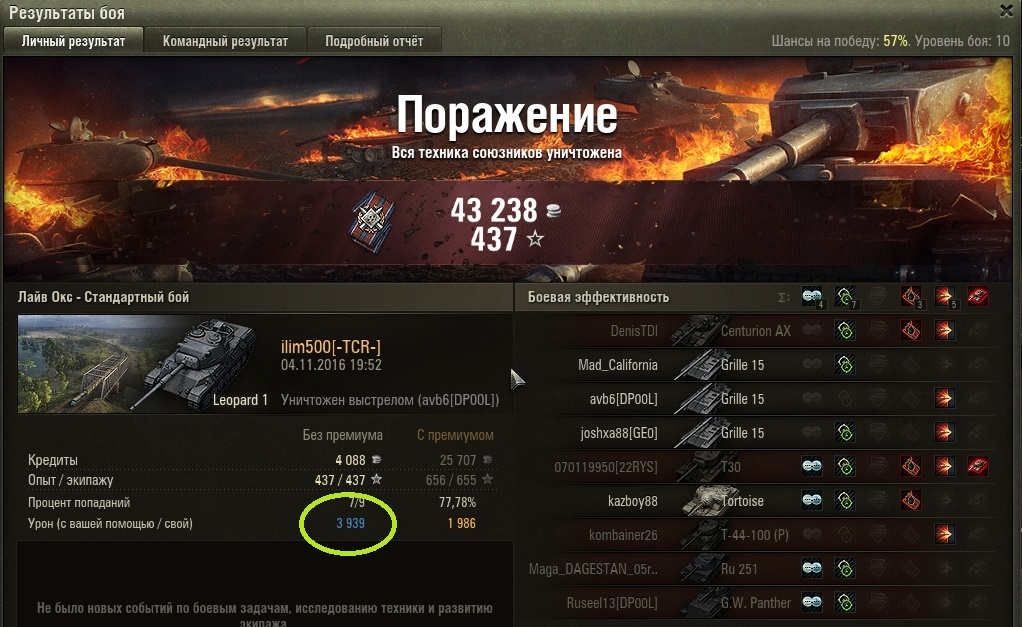Click Ru 251 spotted icon

point(812,568)
